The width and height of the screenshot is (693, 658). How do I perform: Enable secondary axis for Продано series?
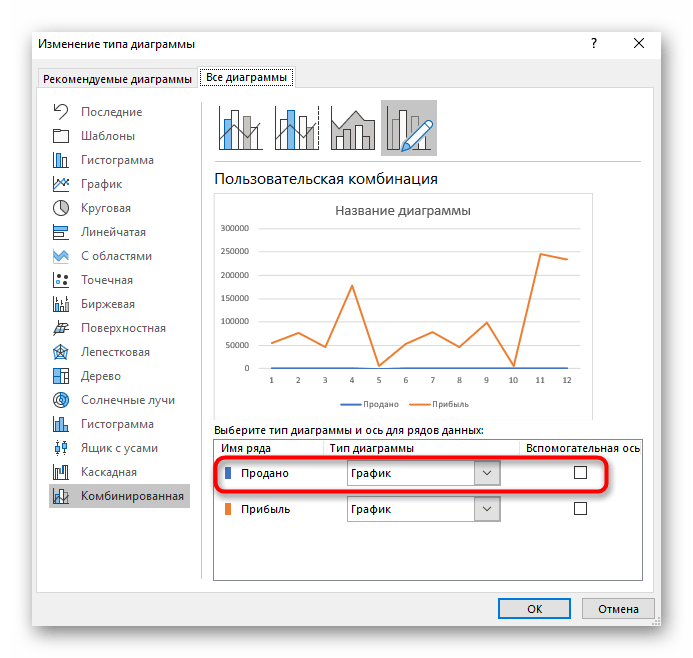(x=580, y=472)
